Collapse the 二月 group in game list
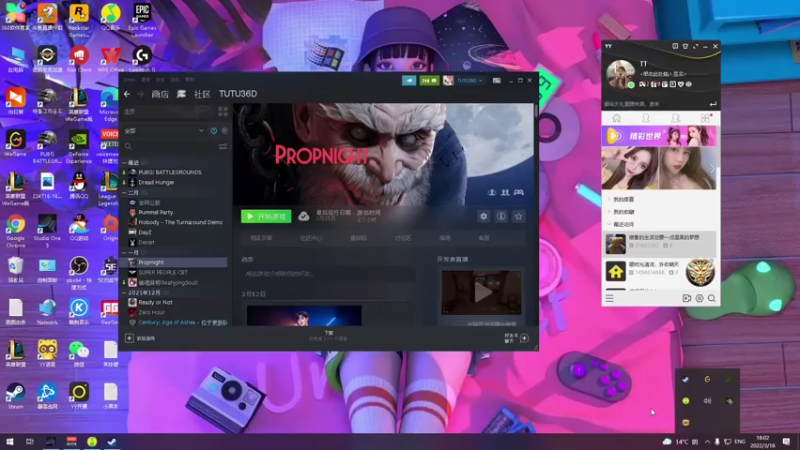 [x=124, y=193]
